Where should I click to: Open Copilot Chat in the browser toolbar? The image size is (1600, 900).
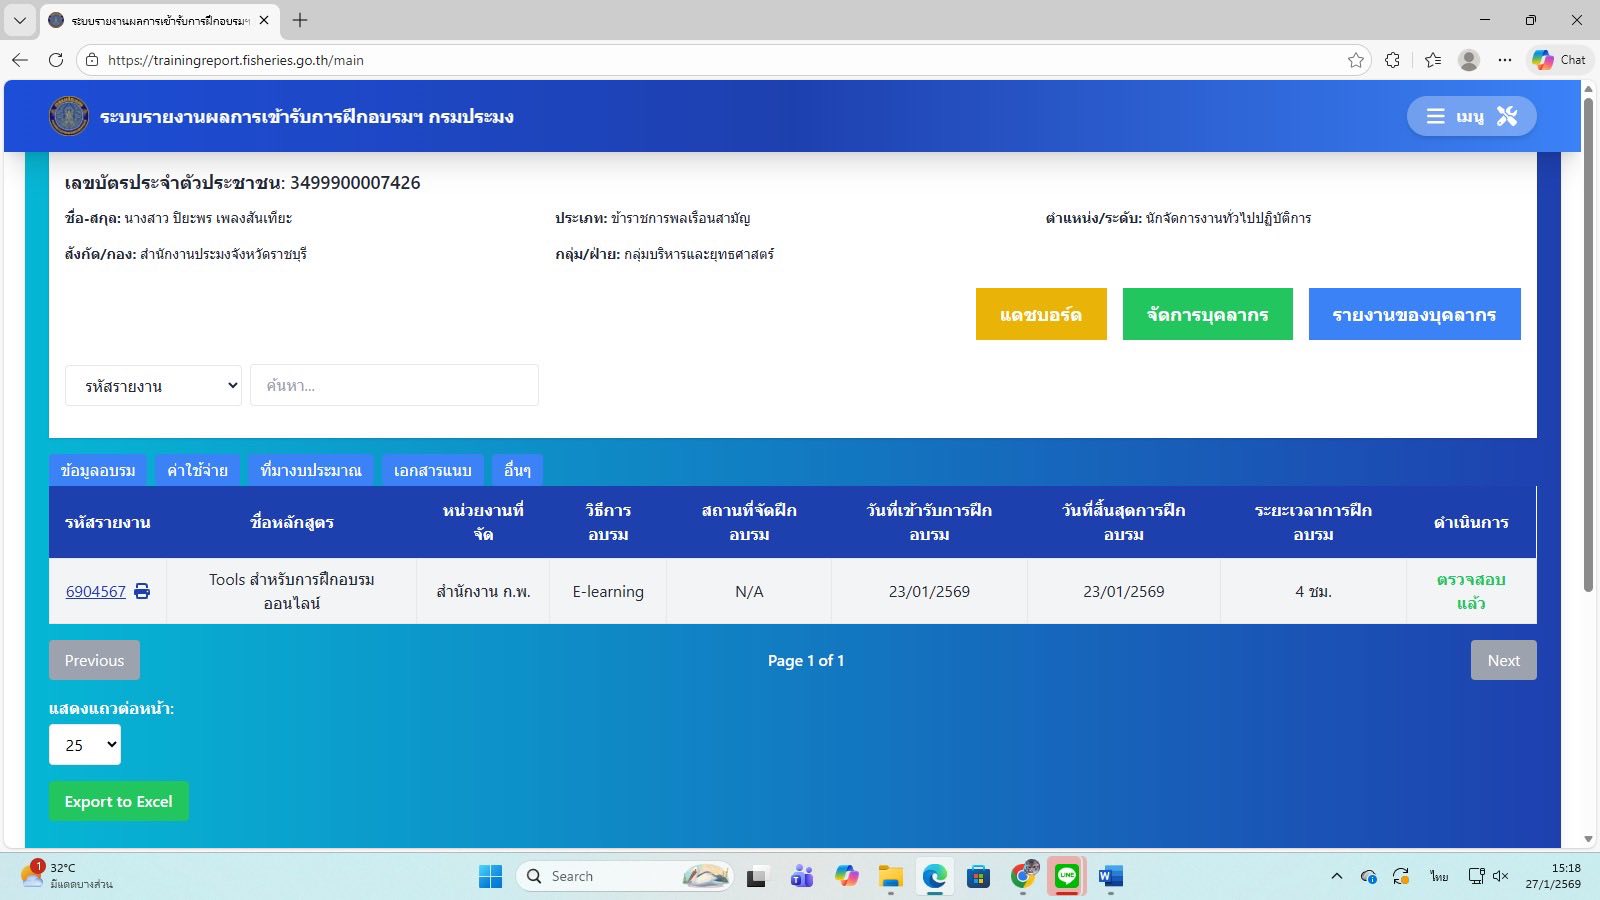click(1559, 60)
